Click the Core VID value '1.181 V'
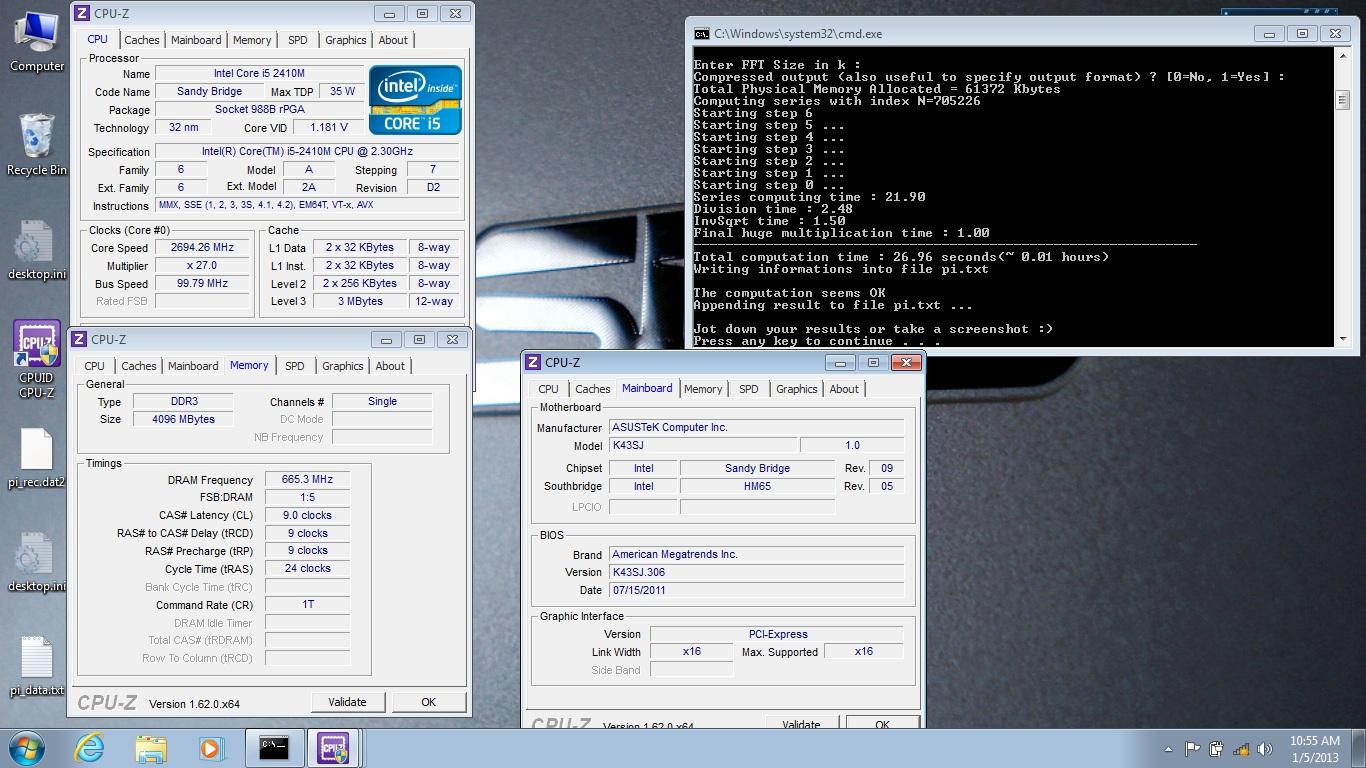Image resolution: width=1366 pixels, height=768 pixels. pos(329,128)
